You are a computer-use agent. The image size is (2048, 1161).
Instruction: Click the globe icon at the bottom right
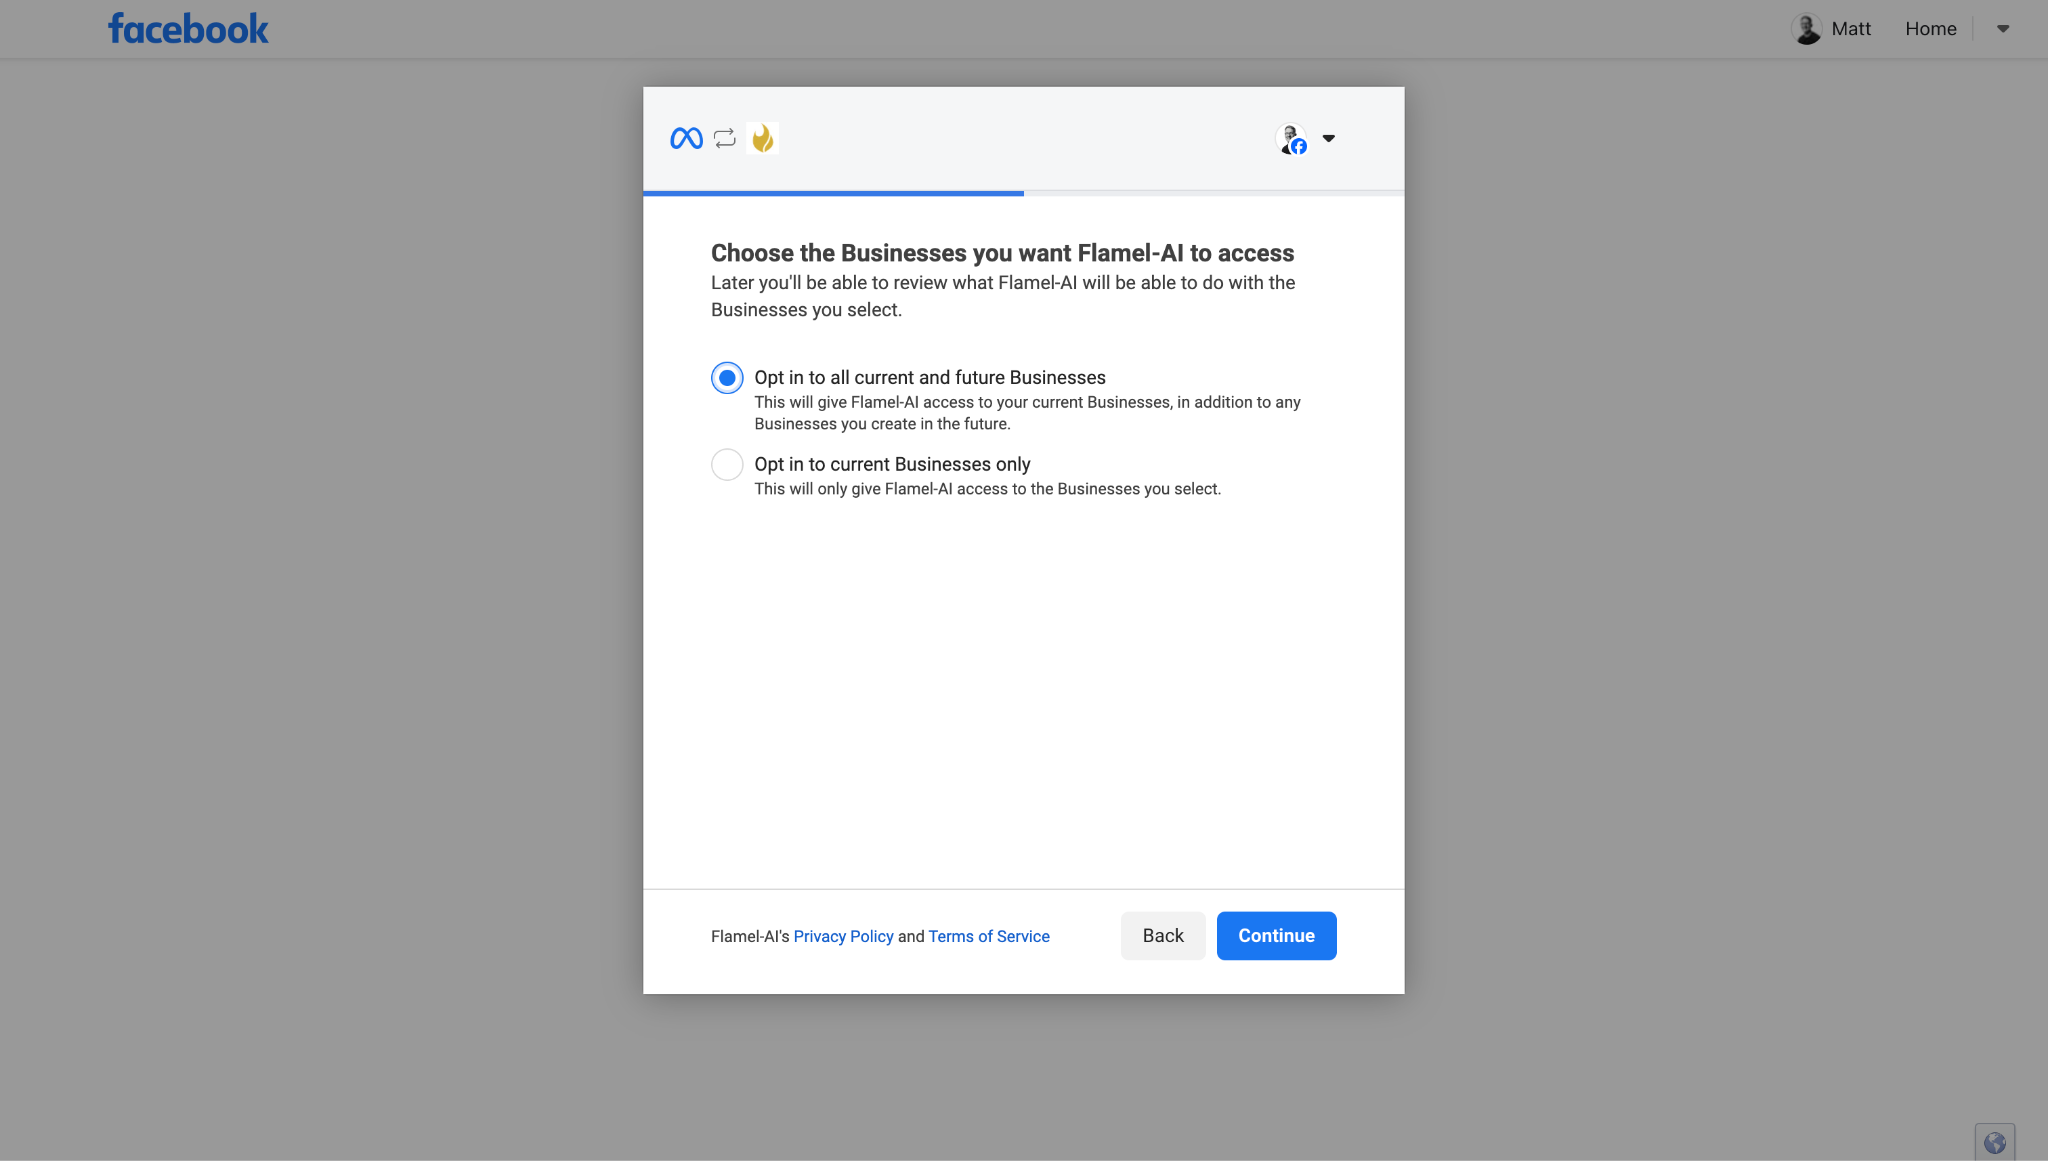point(1995,1142)
